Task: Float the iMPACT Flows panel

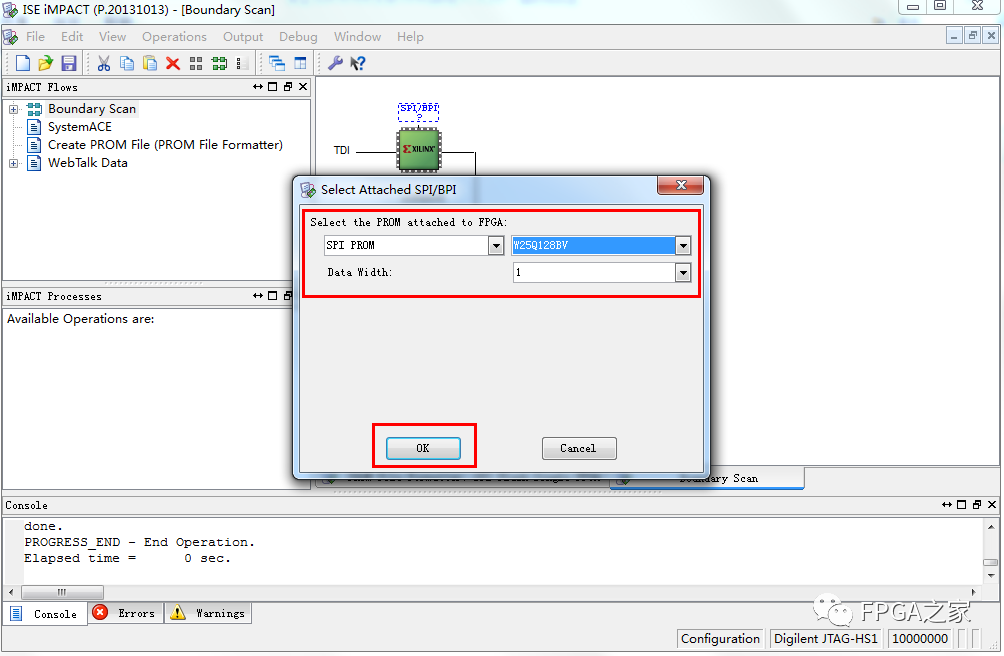Action: click(x=288, y=86)
